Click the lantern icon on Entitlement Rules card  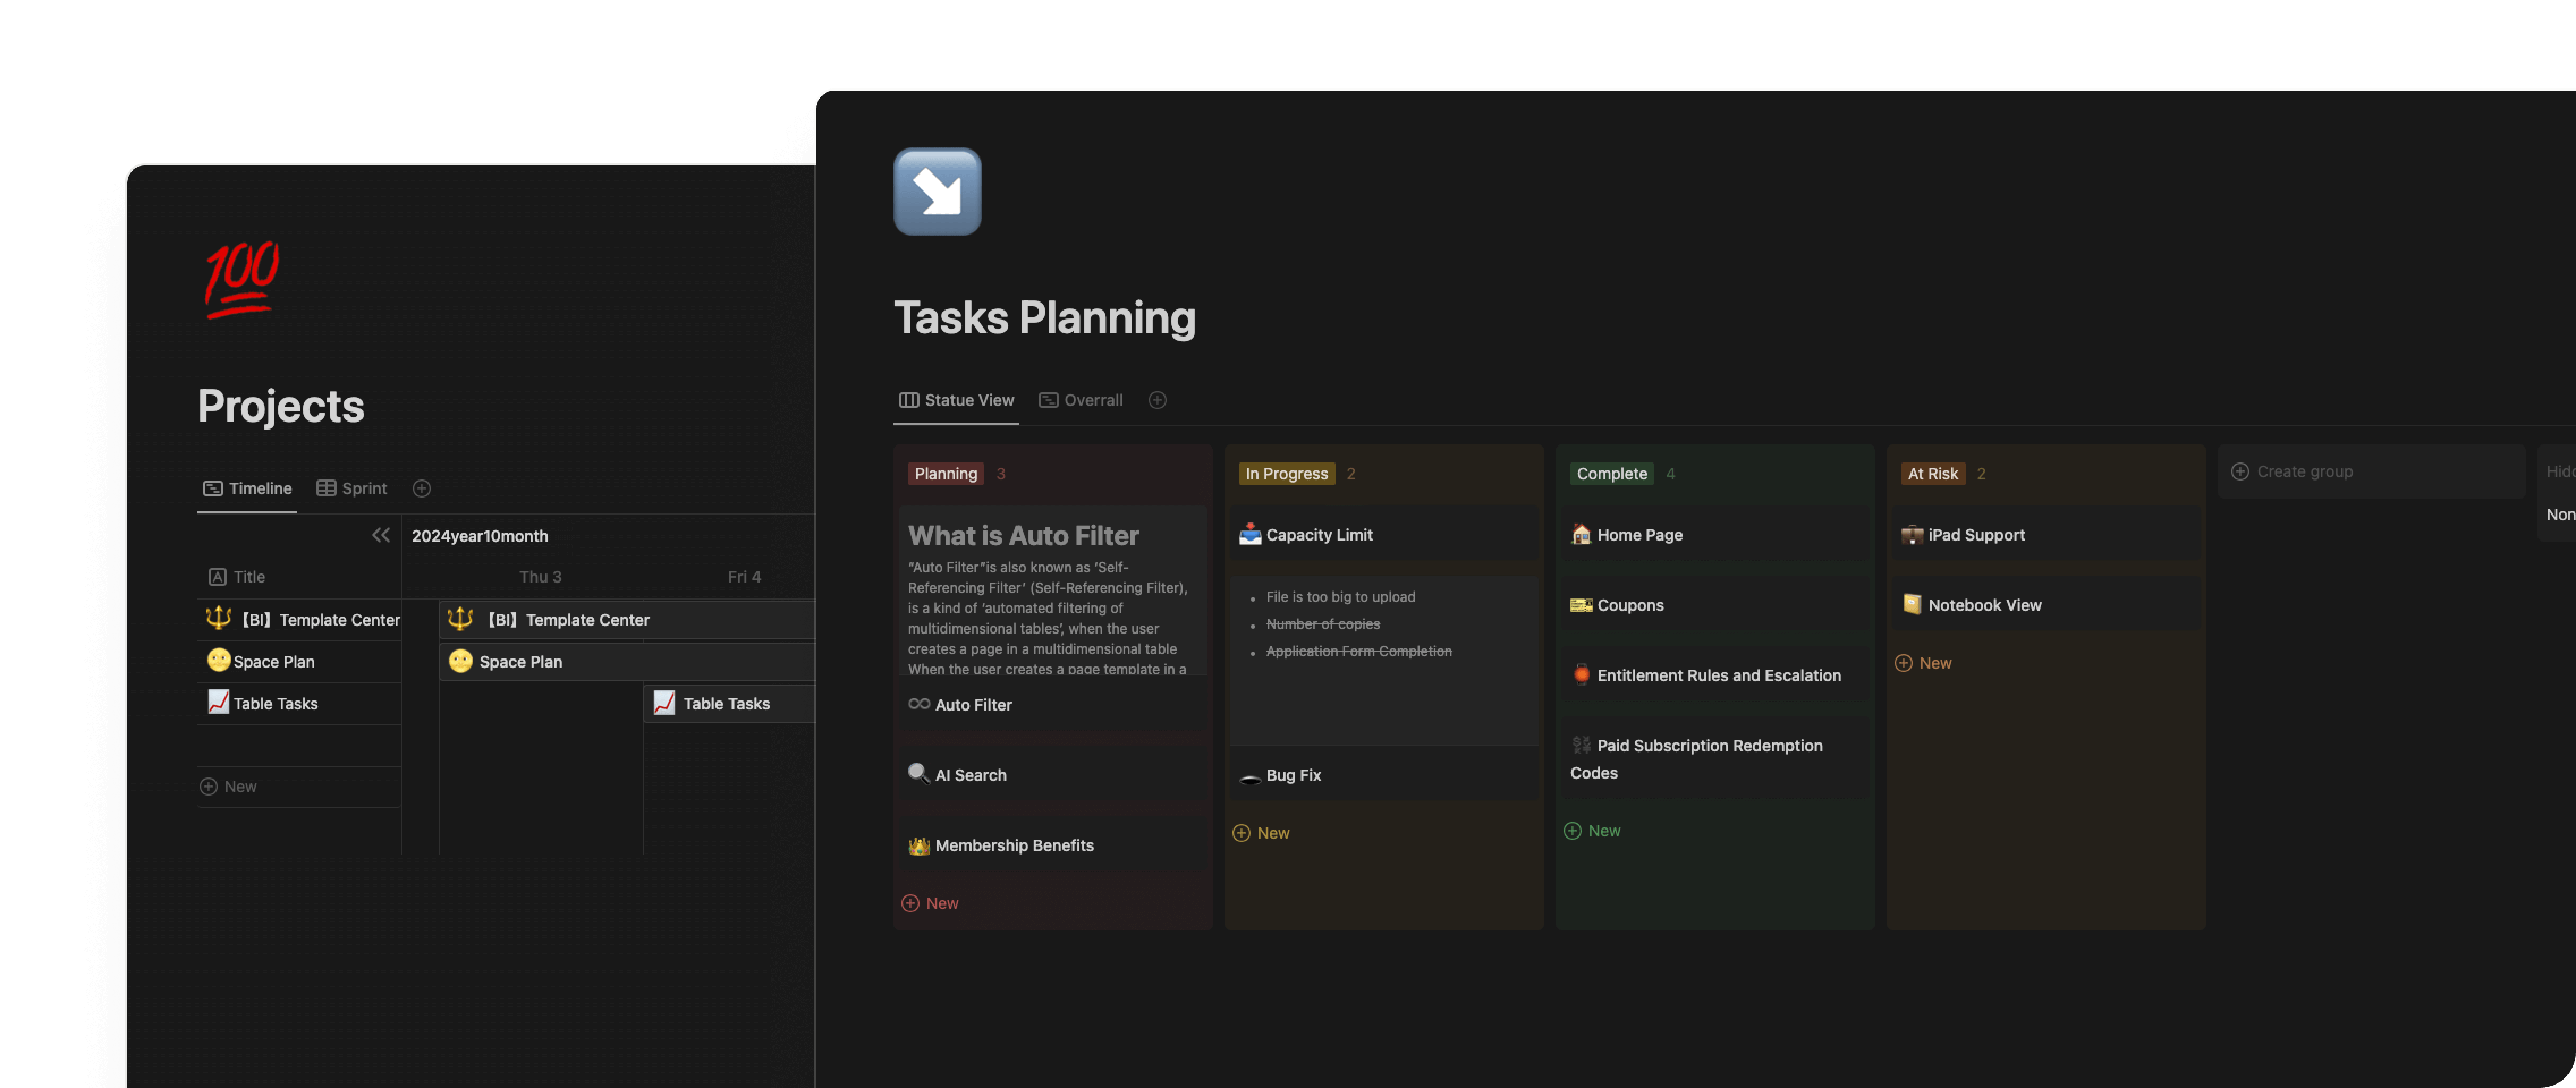(1580, 675)
